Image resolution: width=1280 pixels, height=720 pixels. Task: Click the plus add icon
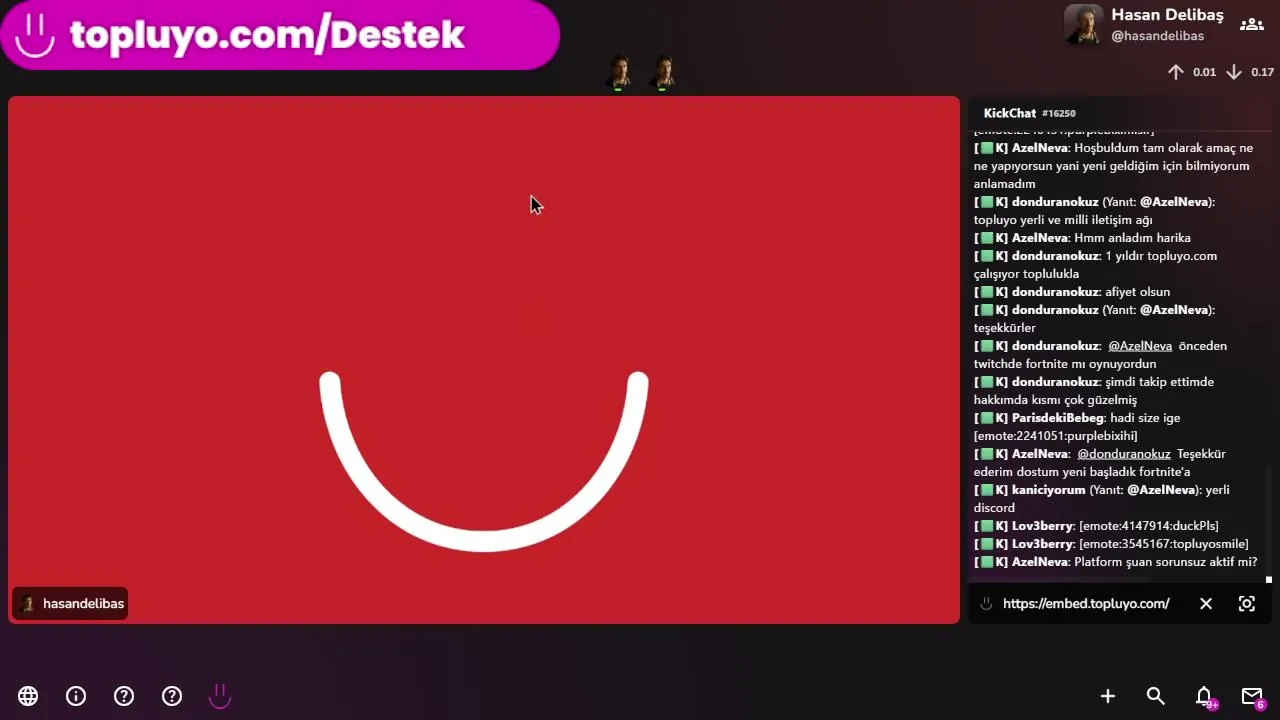point(1108,696)
